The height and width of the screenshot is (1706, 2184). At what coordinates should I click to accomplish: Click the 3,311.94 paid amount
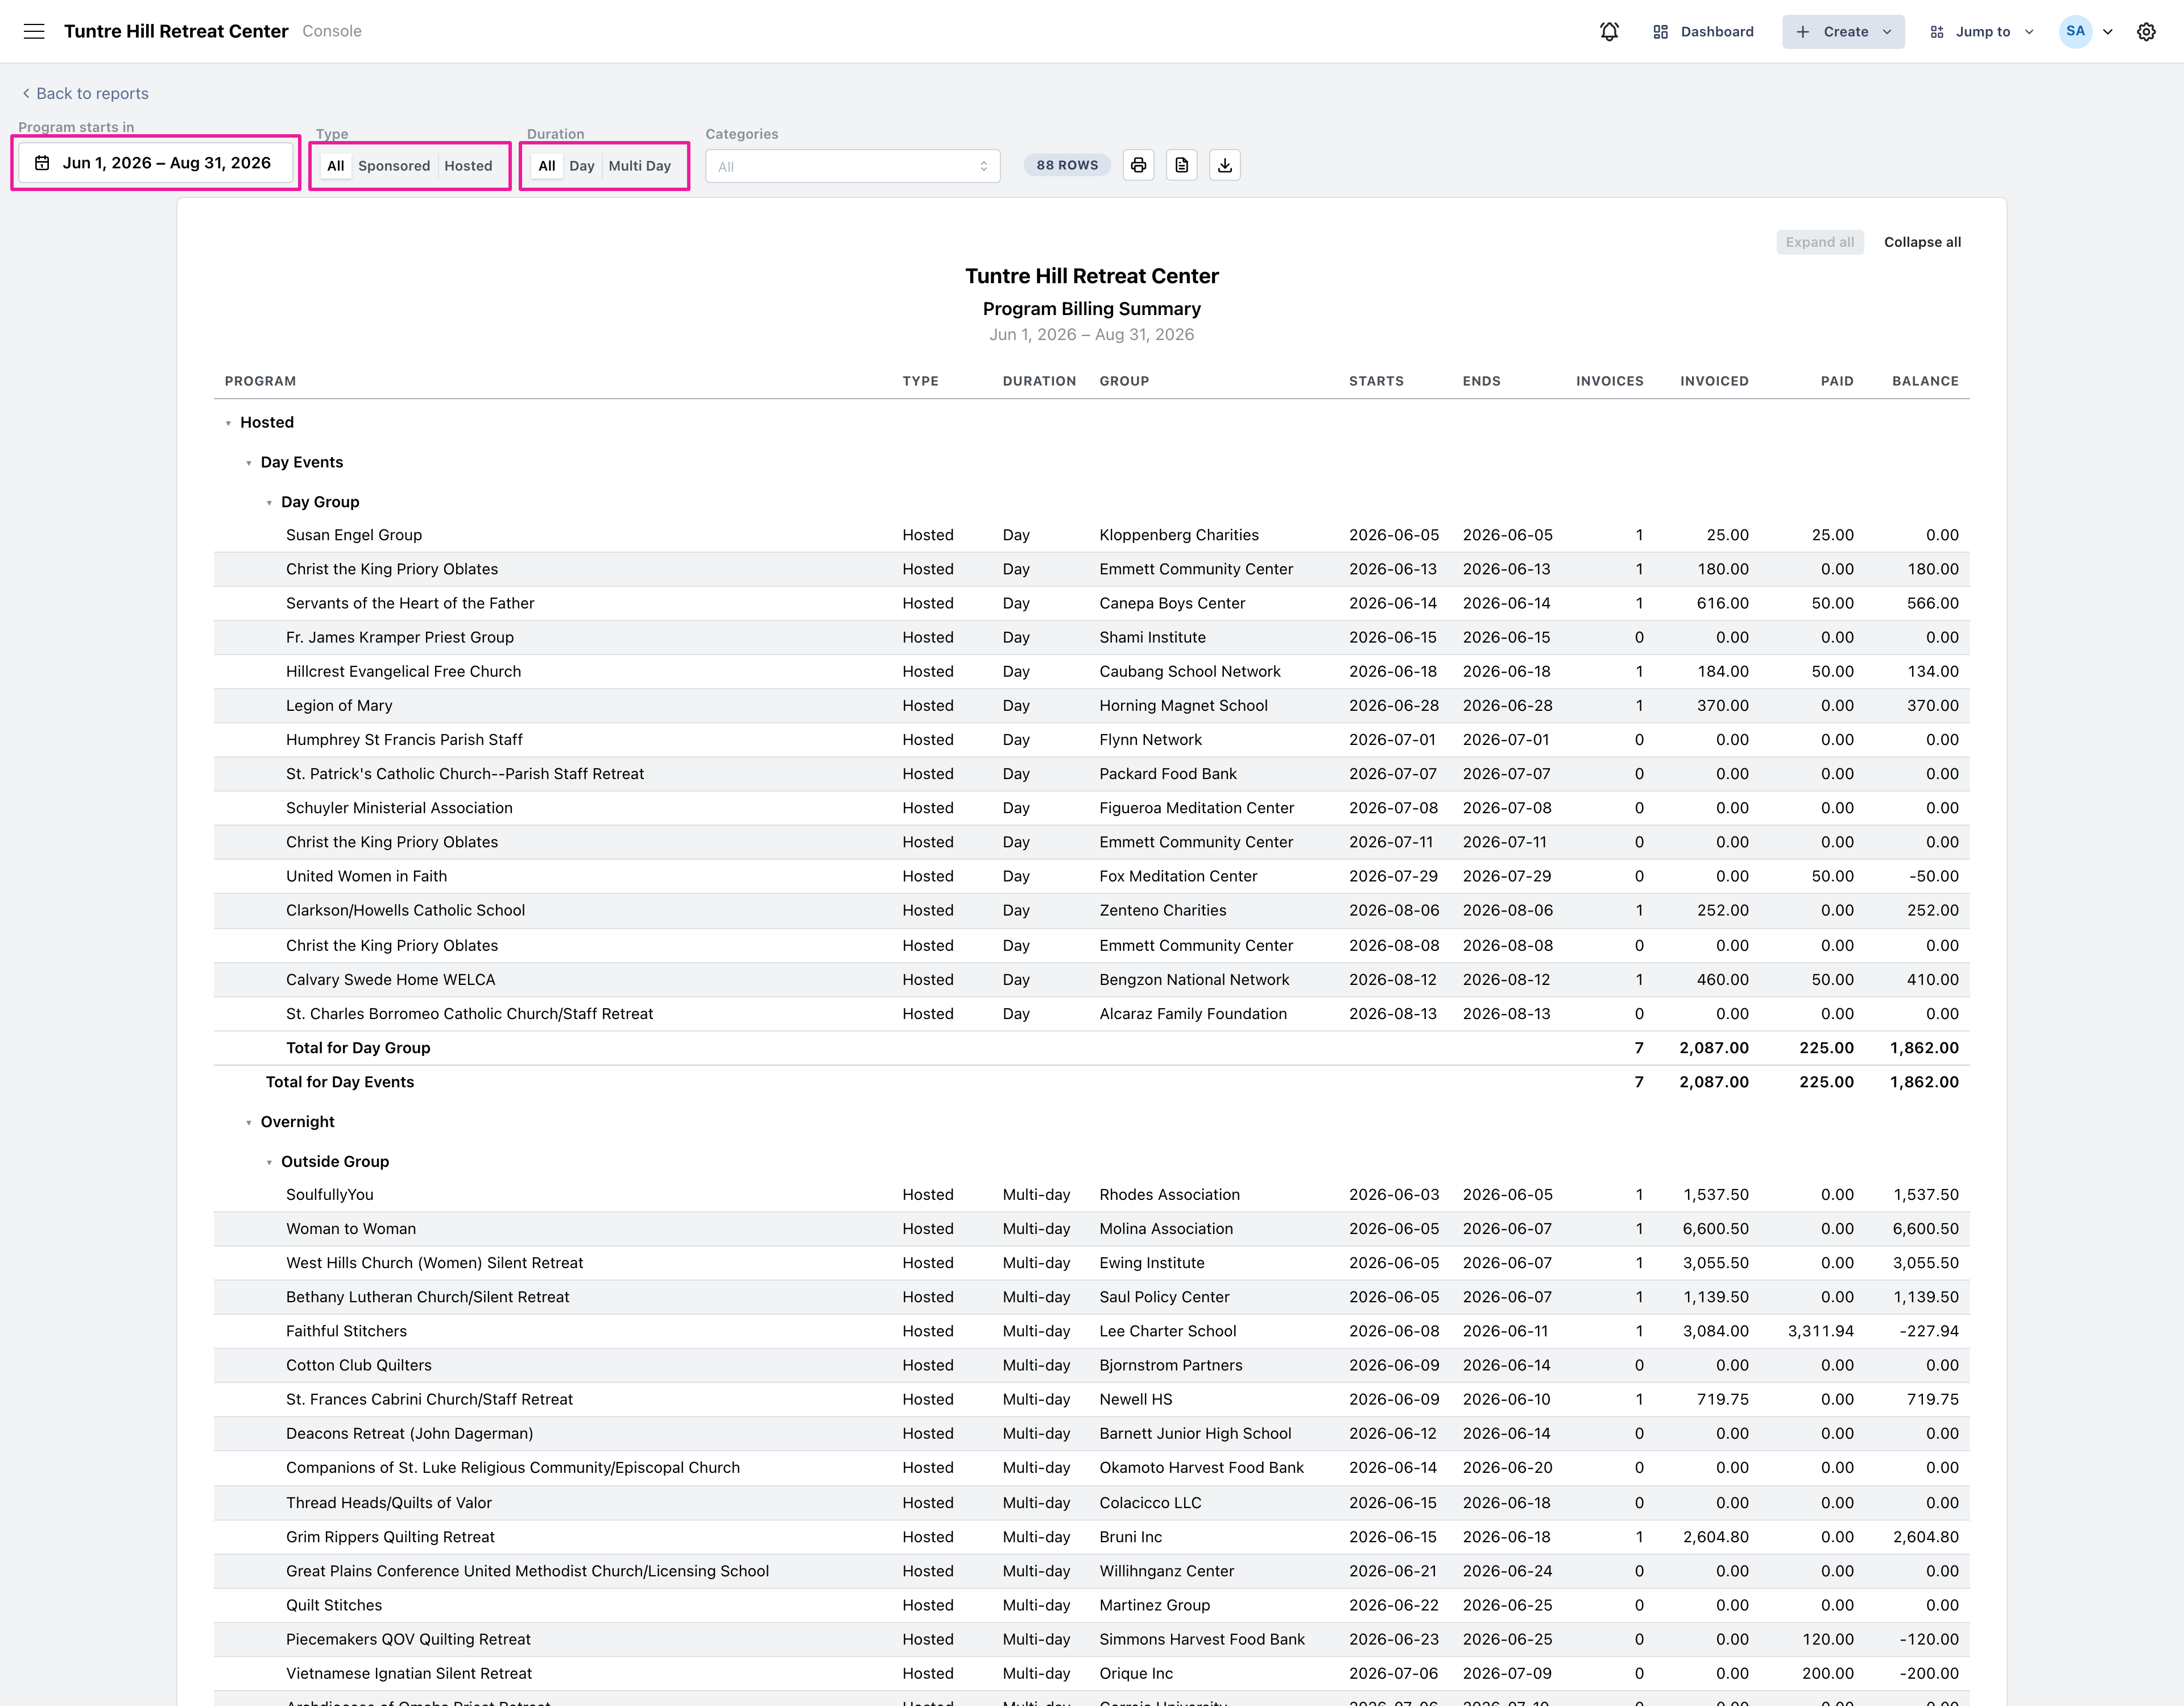tap(1820, 1331)
